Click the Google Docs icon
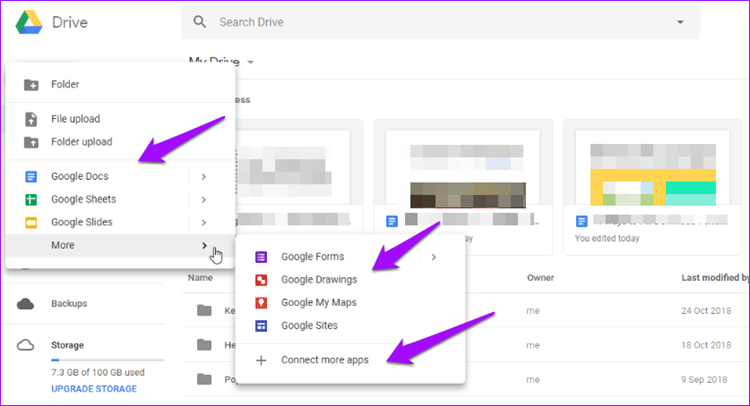750x406 pixels. (x=31, y=176)
